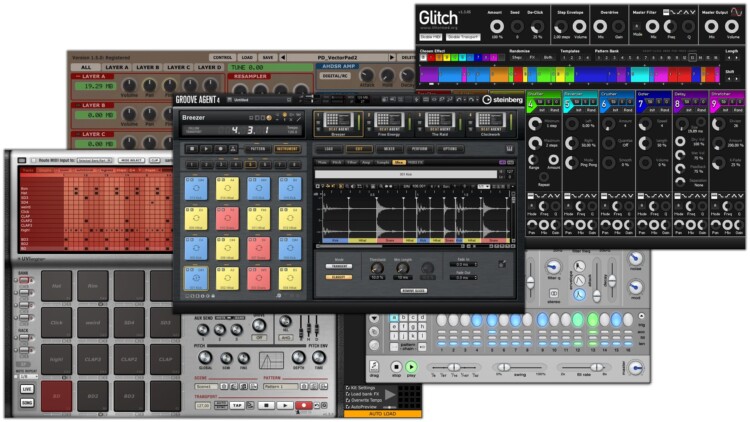Screen dimensions: 750x422
Task: Open Route MIDI input destination dropdown
Action: pyautogui.click(x=95, y=160)
